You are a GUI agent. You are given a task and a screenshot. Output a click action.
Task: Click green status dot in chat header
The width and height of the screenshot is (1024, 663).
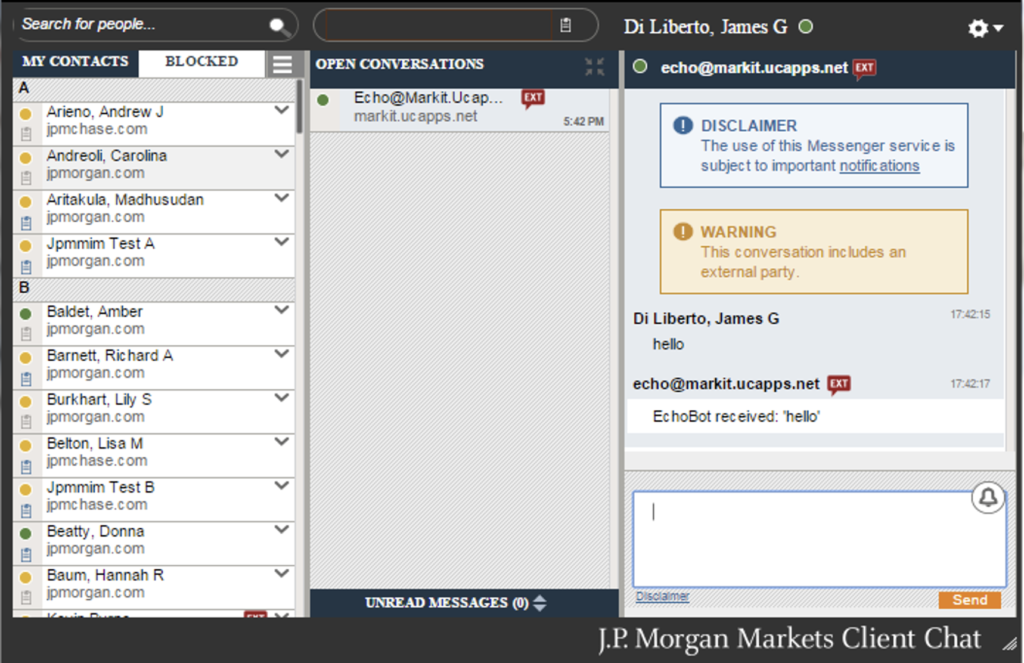[641, 67]
